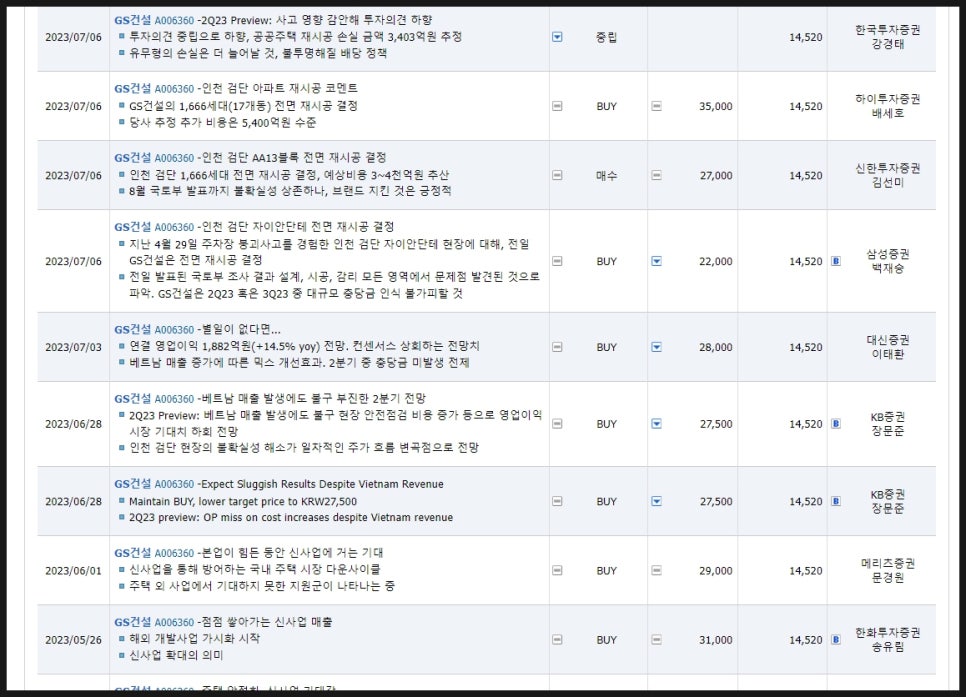Click target price down-arrow icon beside 22,000
Viewport: 966px width, 697px height.
[657, 261]
